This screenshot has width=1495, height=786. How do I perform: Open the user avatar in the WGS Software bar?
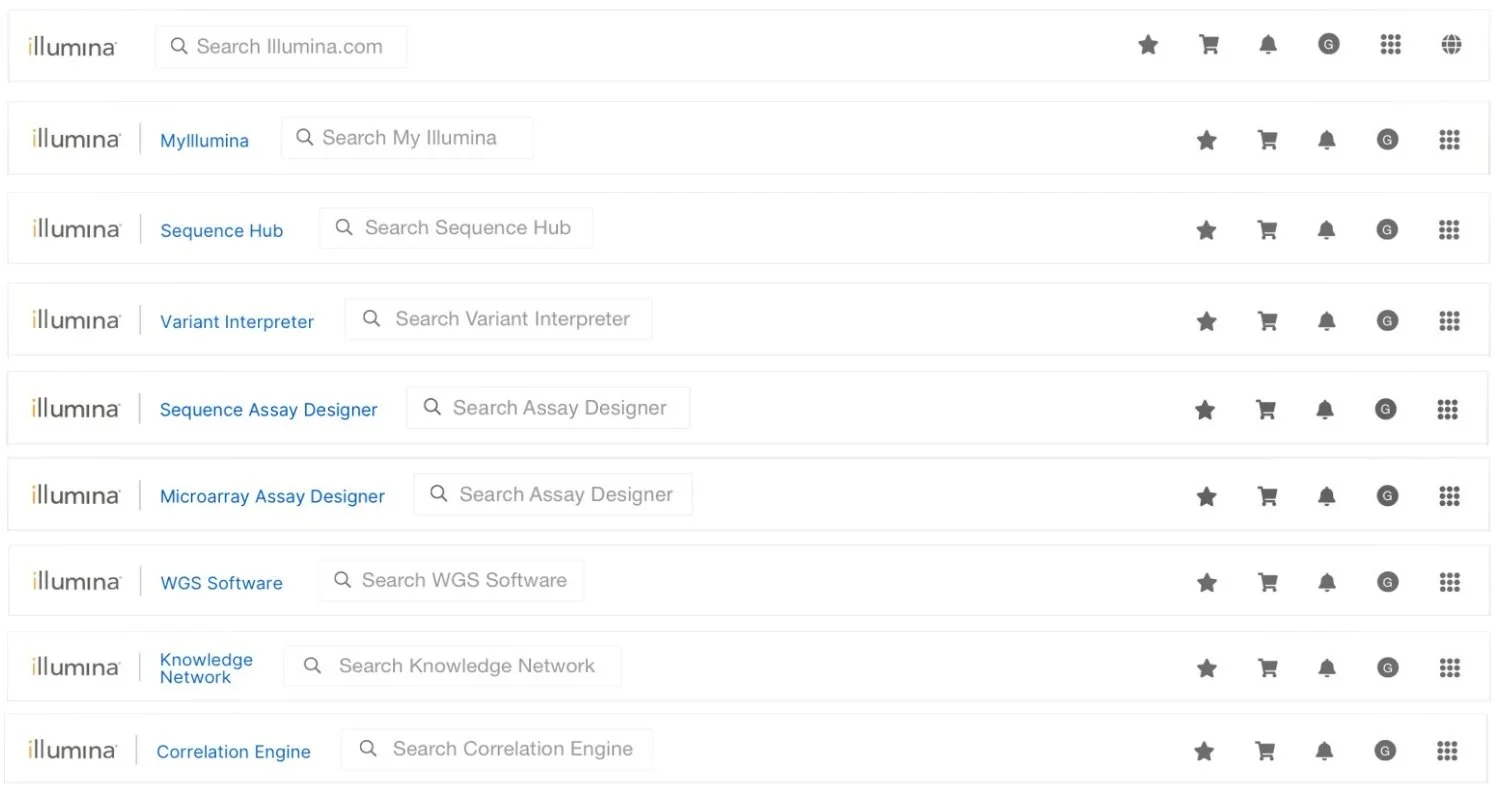pyautogui.click(x=1387, y=582)
